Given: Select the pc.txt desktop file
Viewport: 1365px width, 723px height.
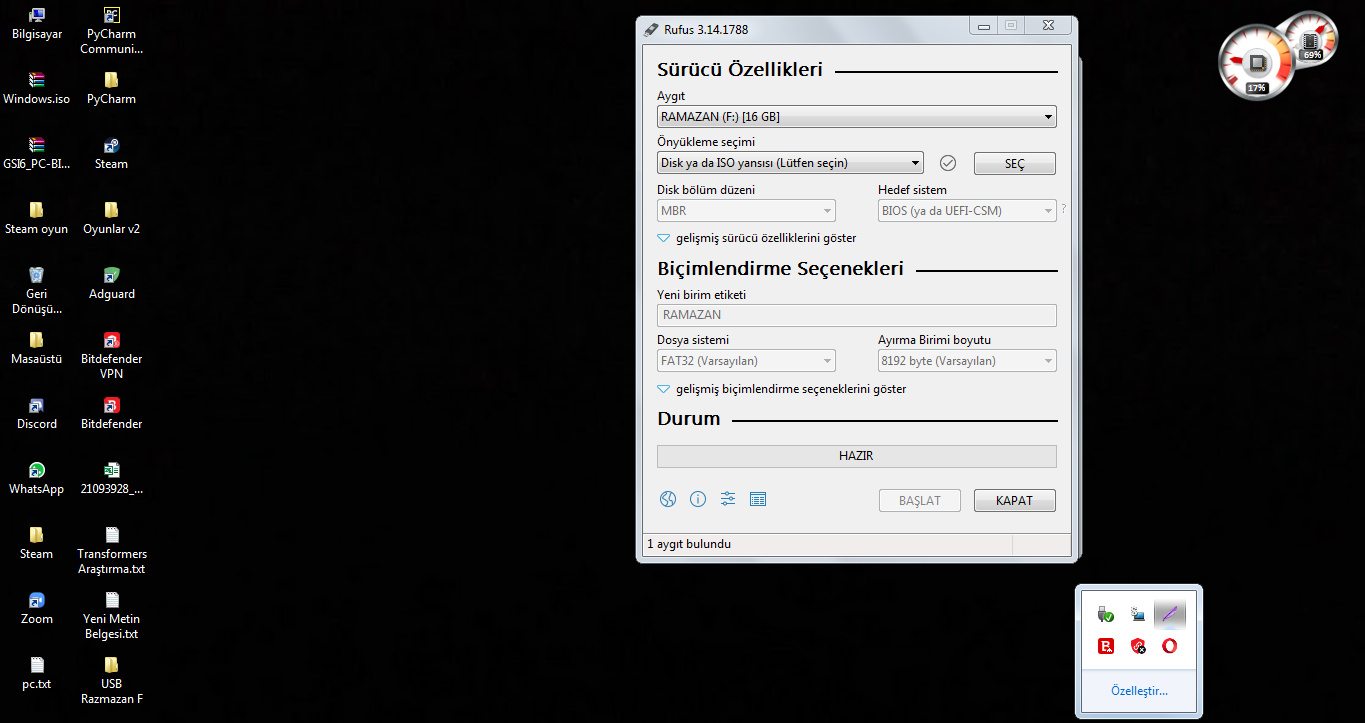Looking at the screenshot, I should click(x=37, y=673).
